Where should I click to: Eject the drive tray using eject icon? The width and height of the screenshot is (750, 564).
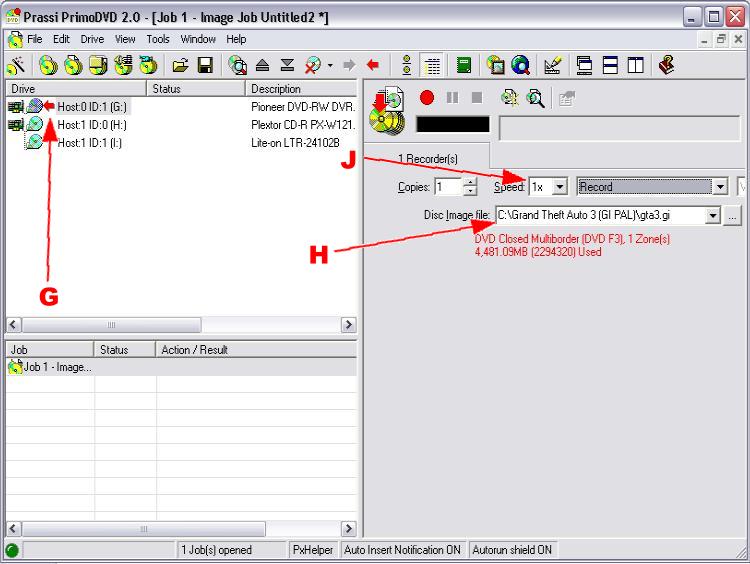[x=262, y=65]
